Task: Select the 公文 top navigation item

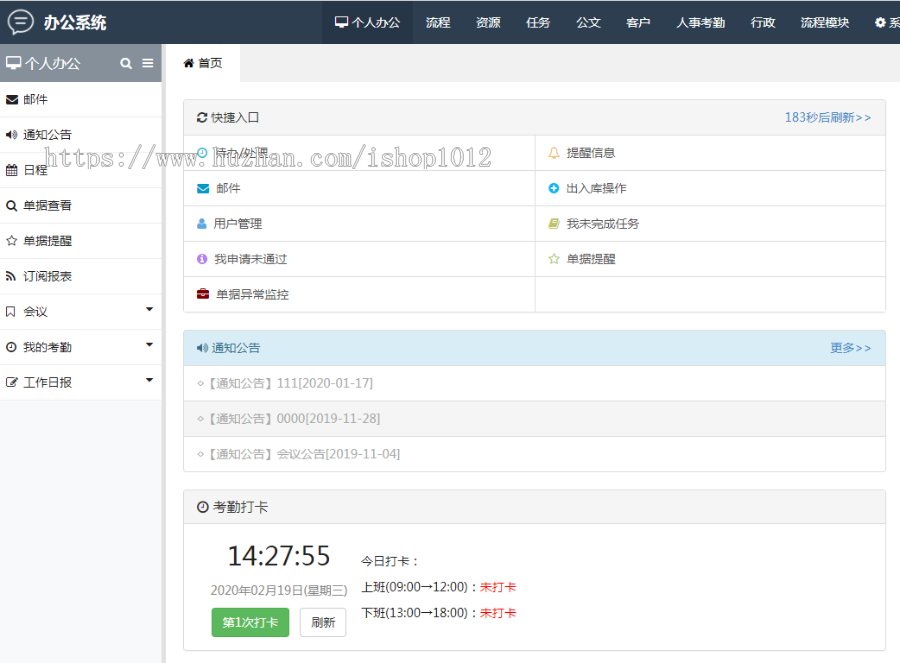Action: pos(588,22)
